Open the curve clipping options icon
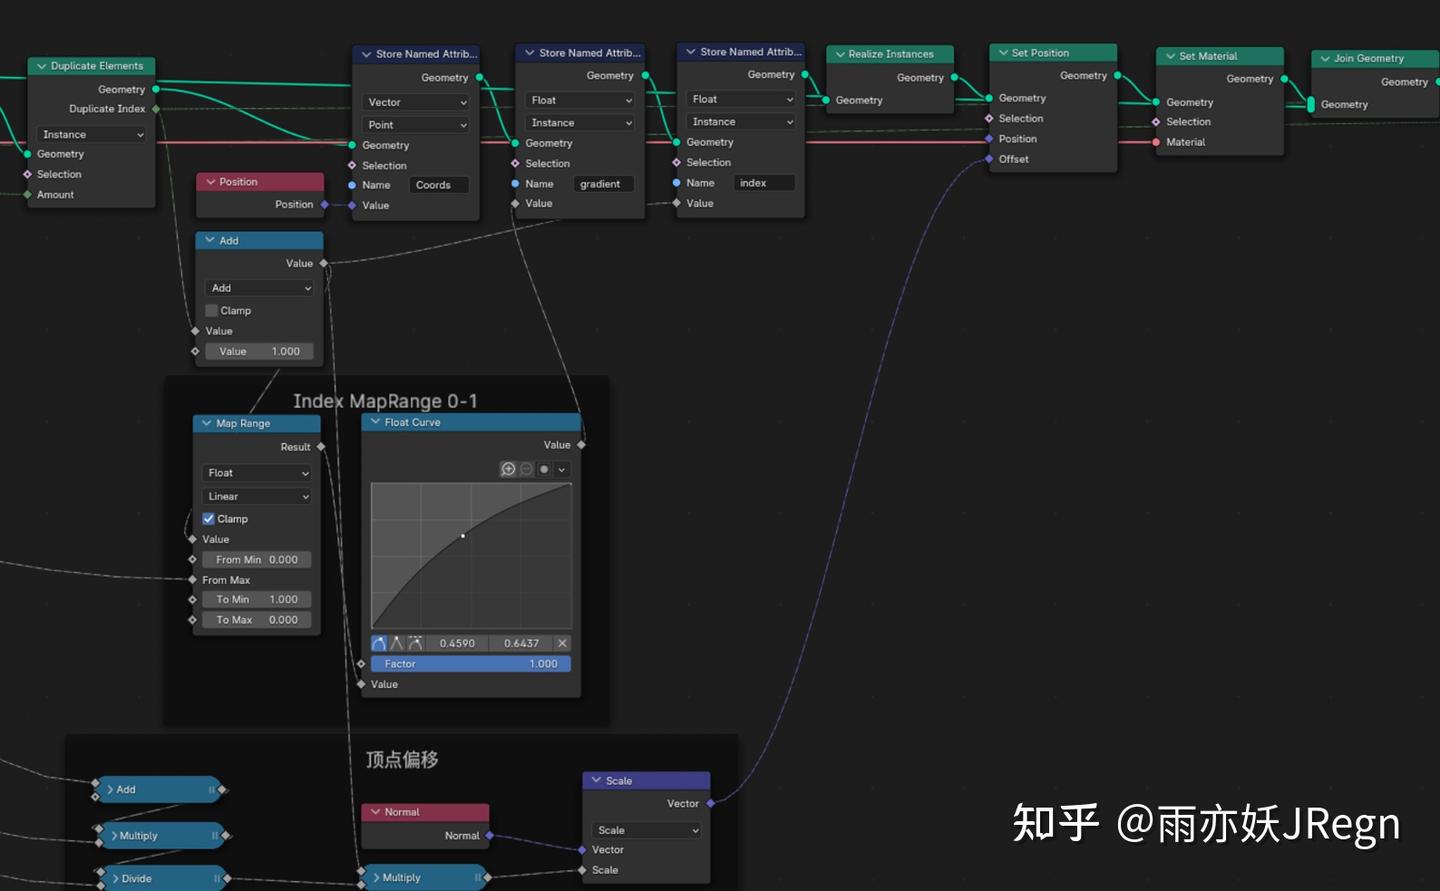Image resolution: width=1440 pixels, height=891 pixels. (x=543, y=469)
